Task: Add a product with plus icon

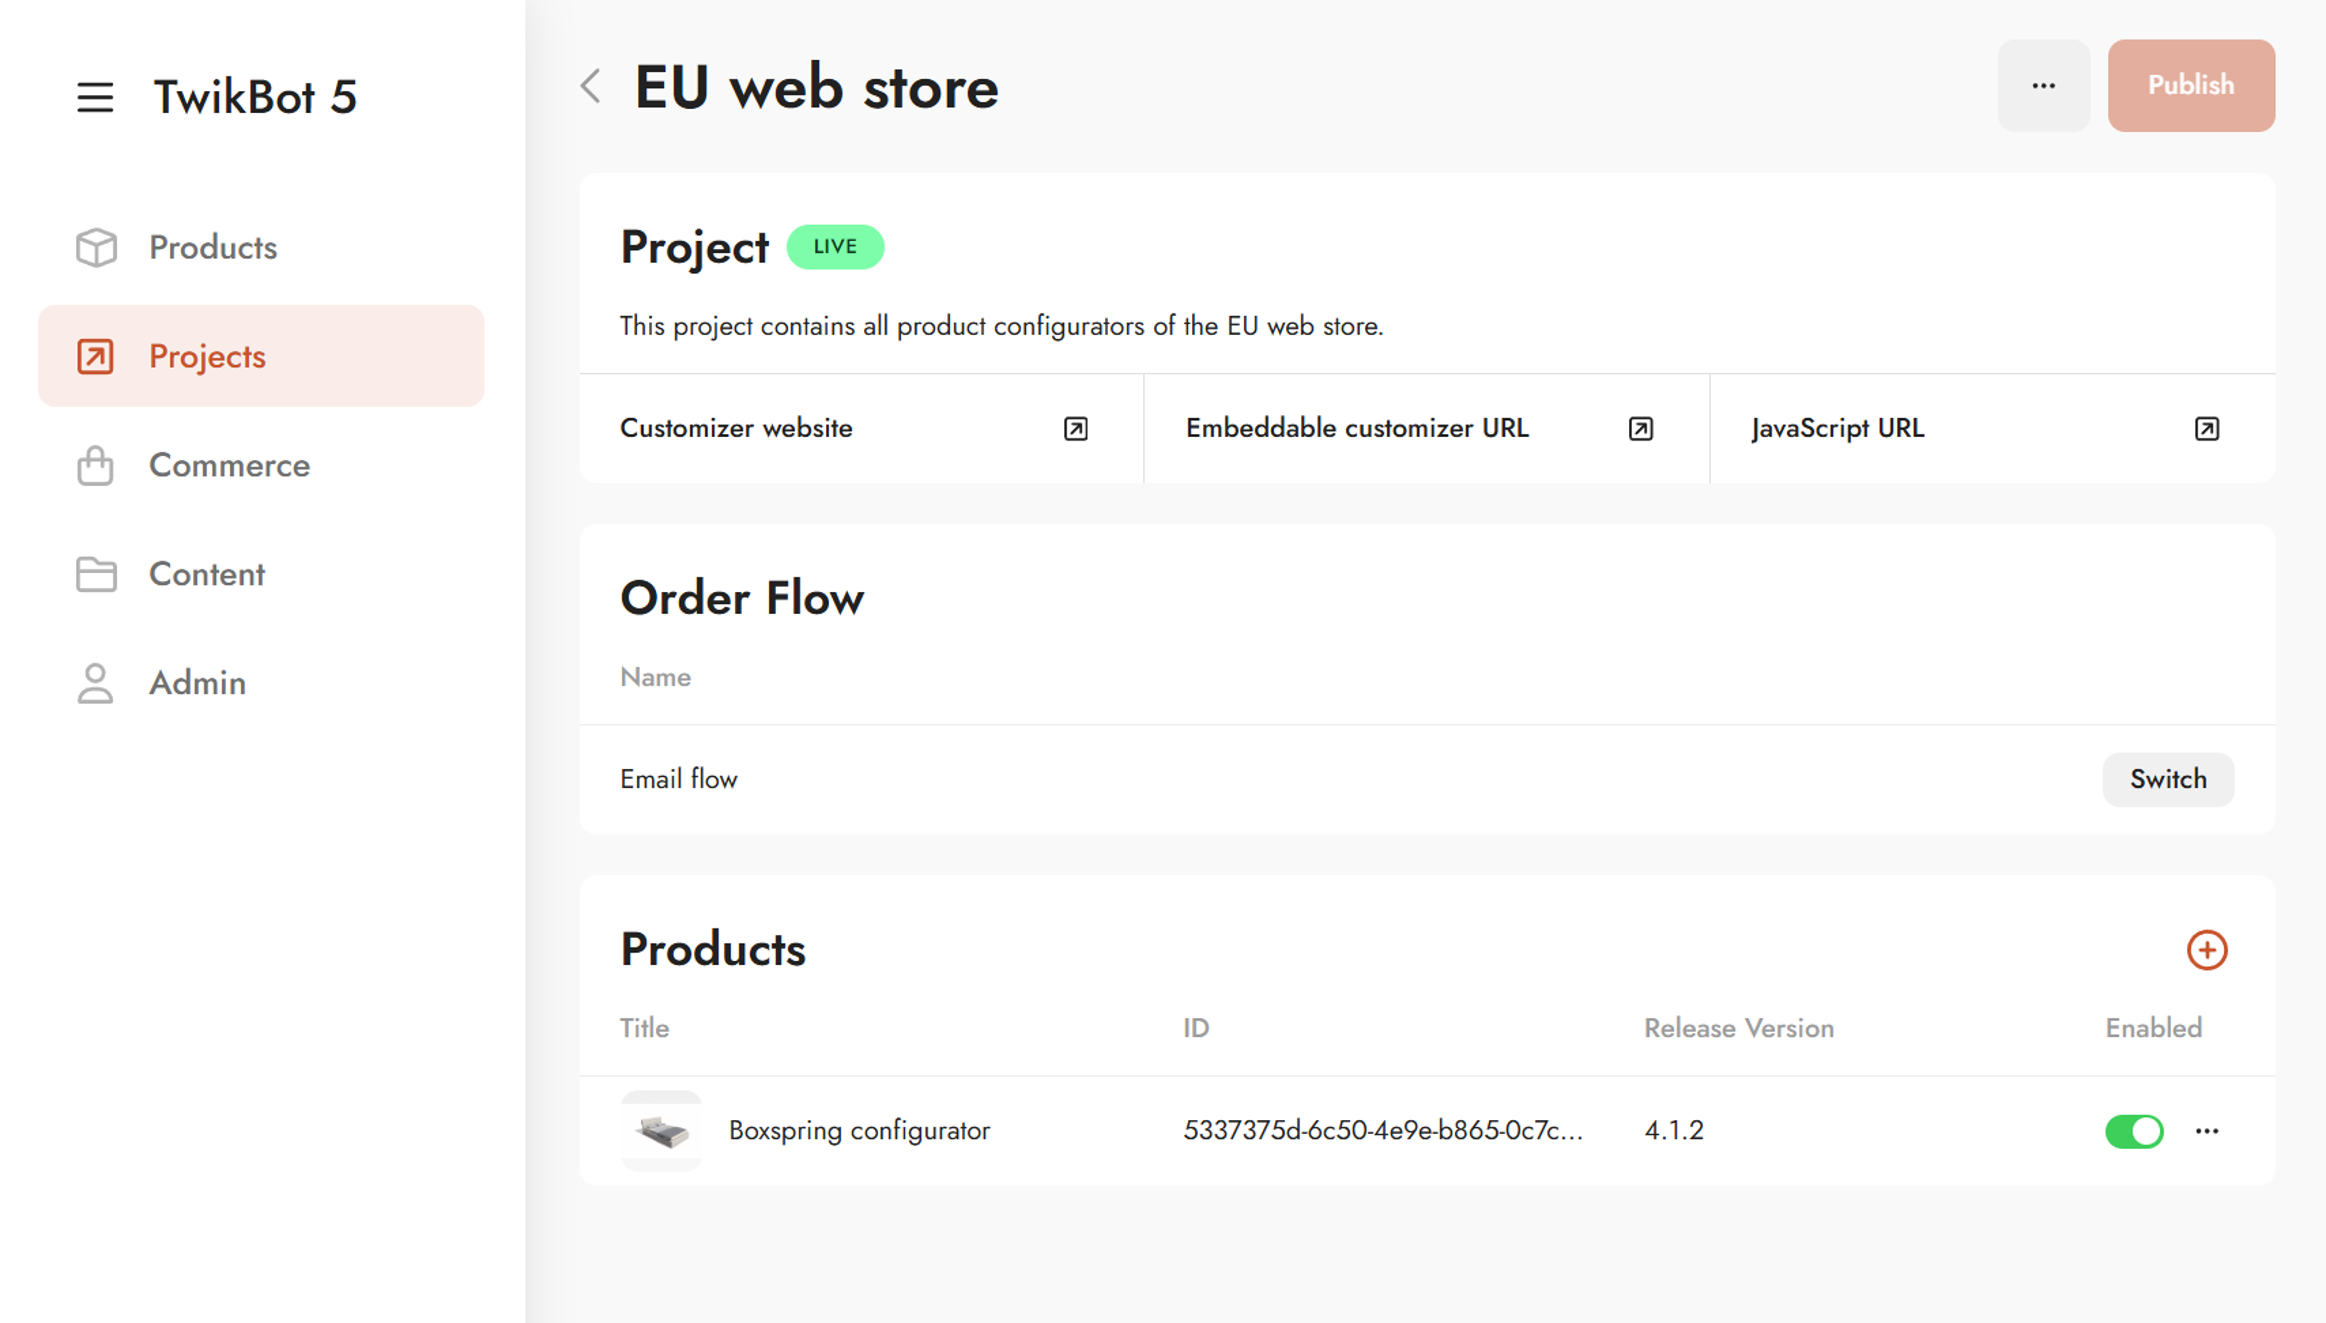Action: click(x=2206, y=950)
